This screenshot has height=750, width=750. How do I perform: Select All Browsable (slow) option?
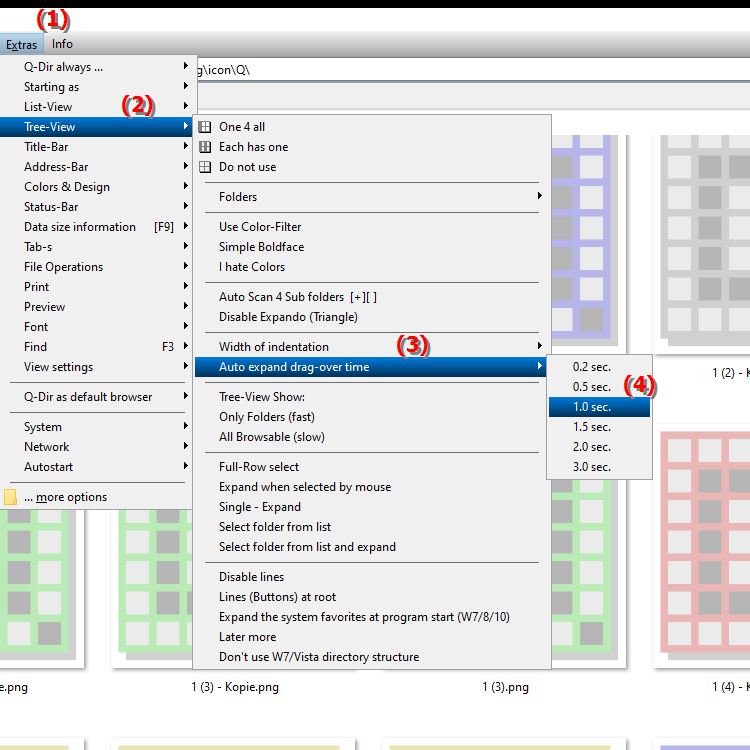pyautogui.click(x=372, y=437)
